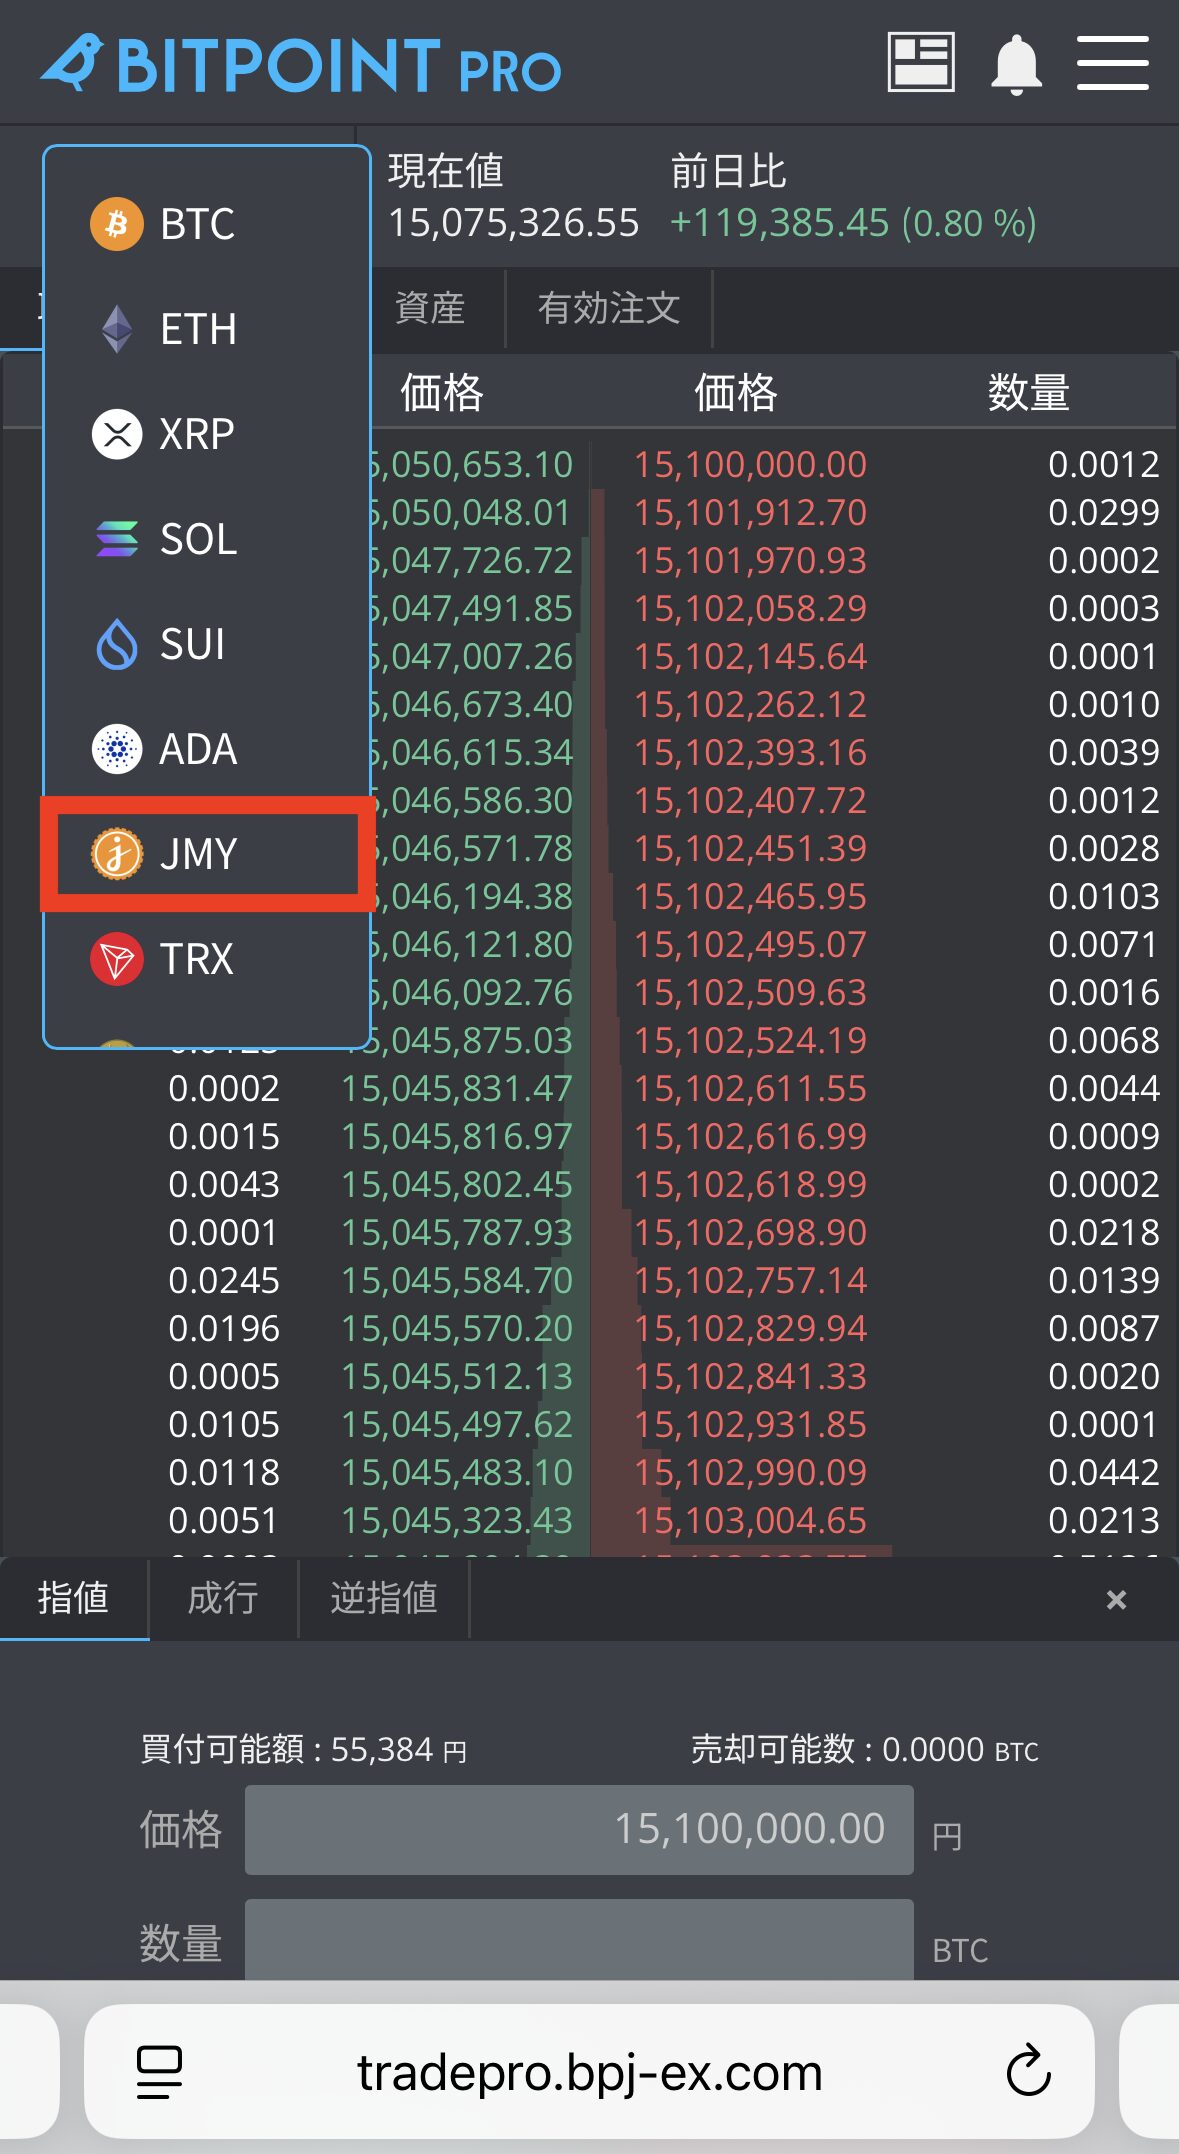
Task: Choose XRP from the currency list
Action: [x=207, y=434]
